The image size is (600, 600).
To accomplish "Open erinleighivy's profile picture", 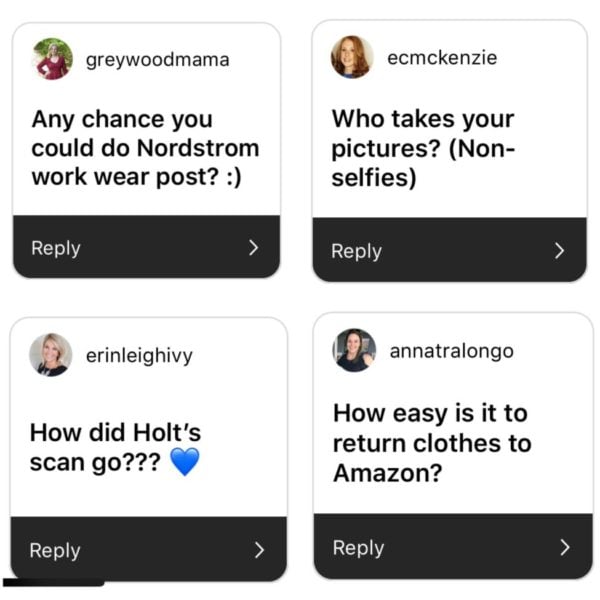I will (51, 355).
